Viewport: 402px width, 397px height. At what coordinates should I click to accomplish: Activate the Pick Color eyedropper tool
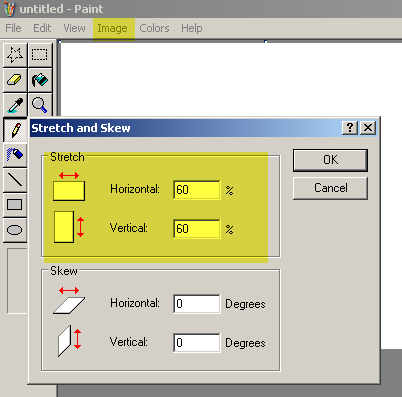[x=15, y=105]
